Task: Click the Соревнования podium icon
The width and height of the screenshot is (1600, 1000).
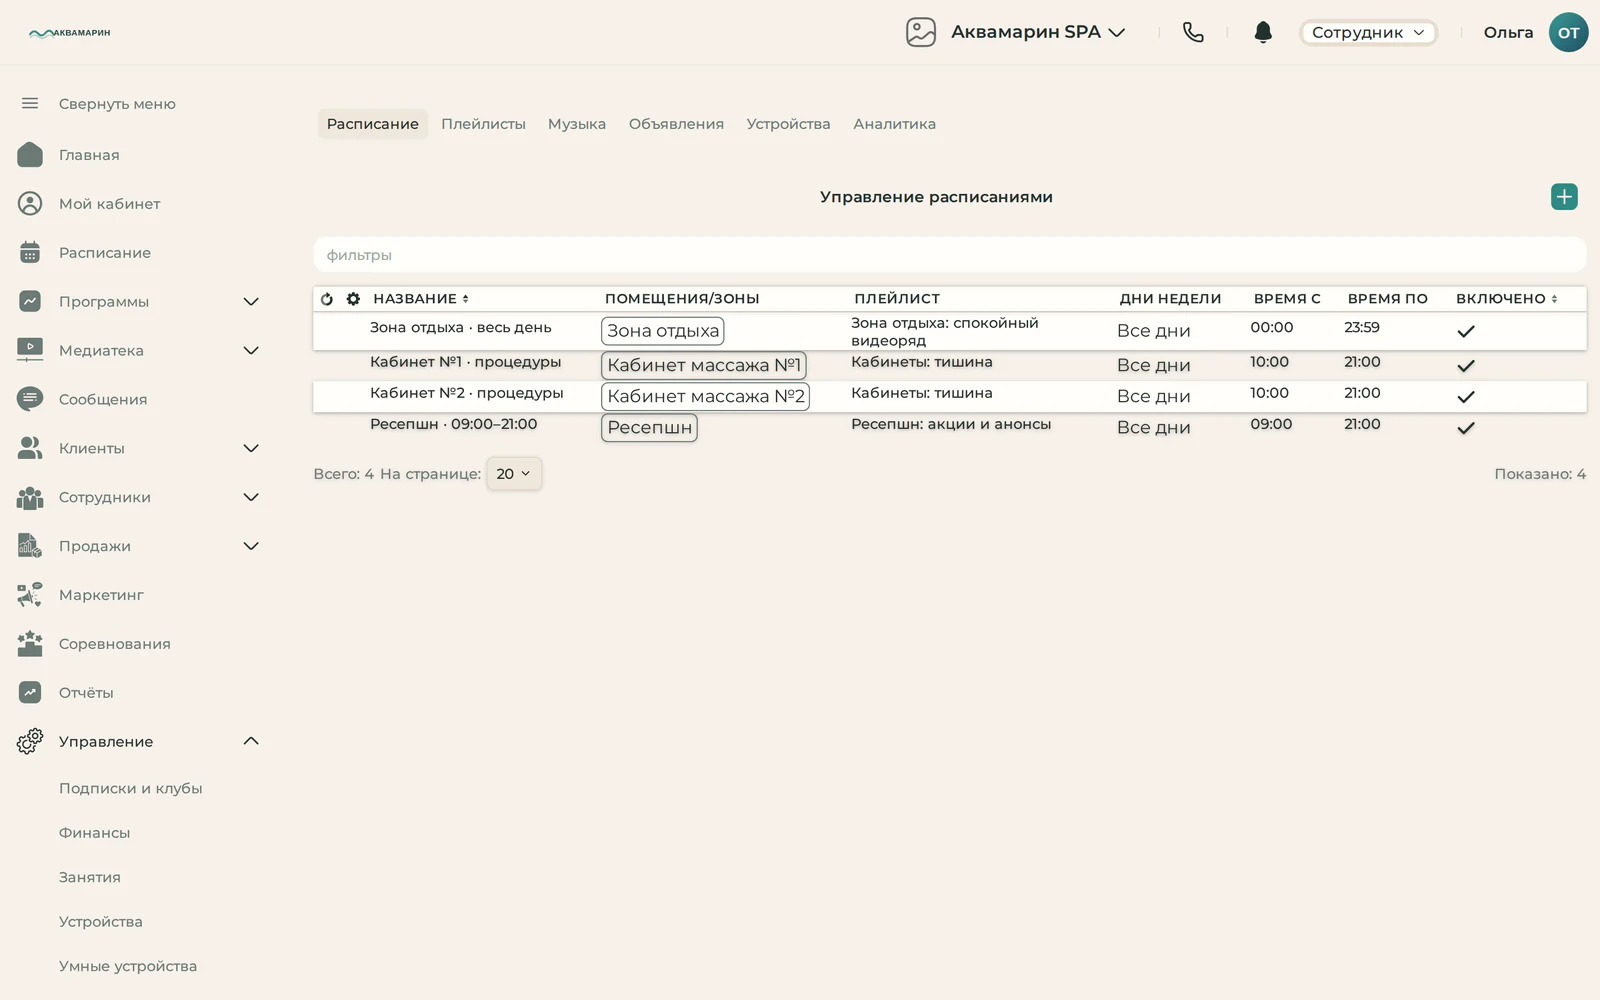Action: click(x=30, y=643)
